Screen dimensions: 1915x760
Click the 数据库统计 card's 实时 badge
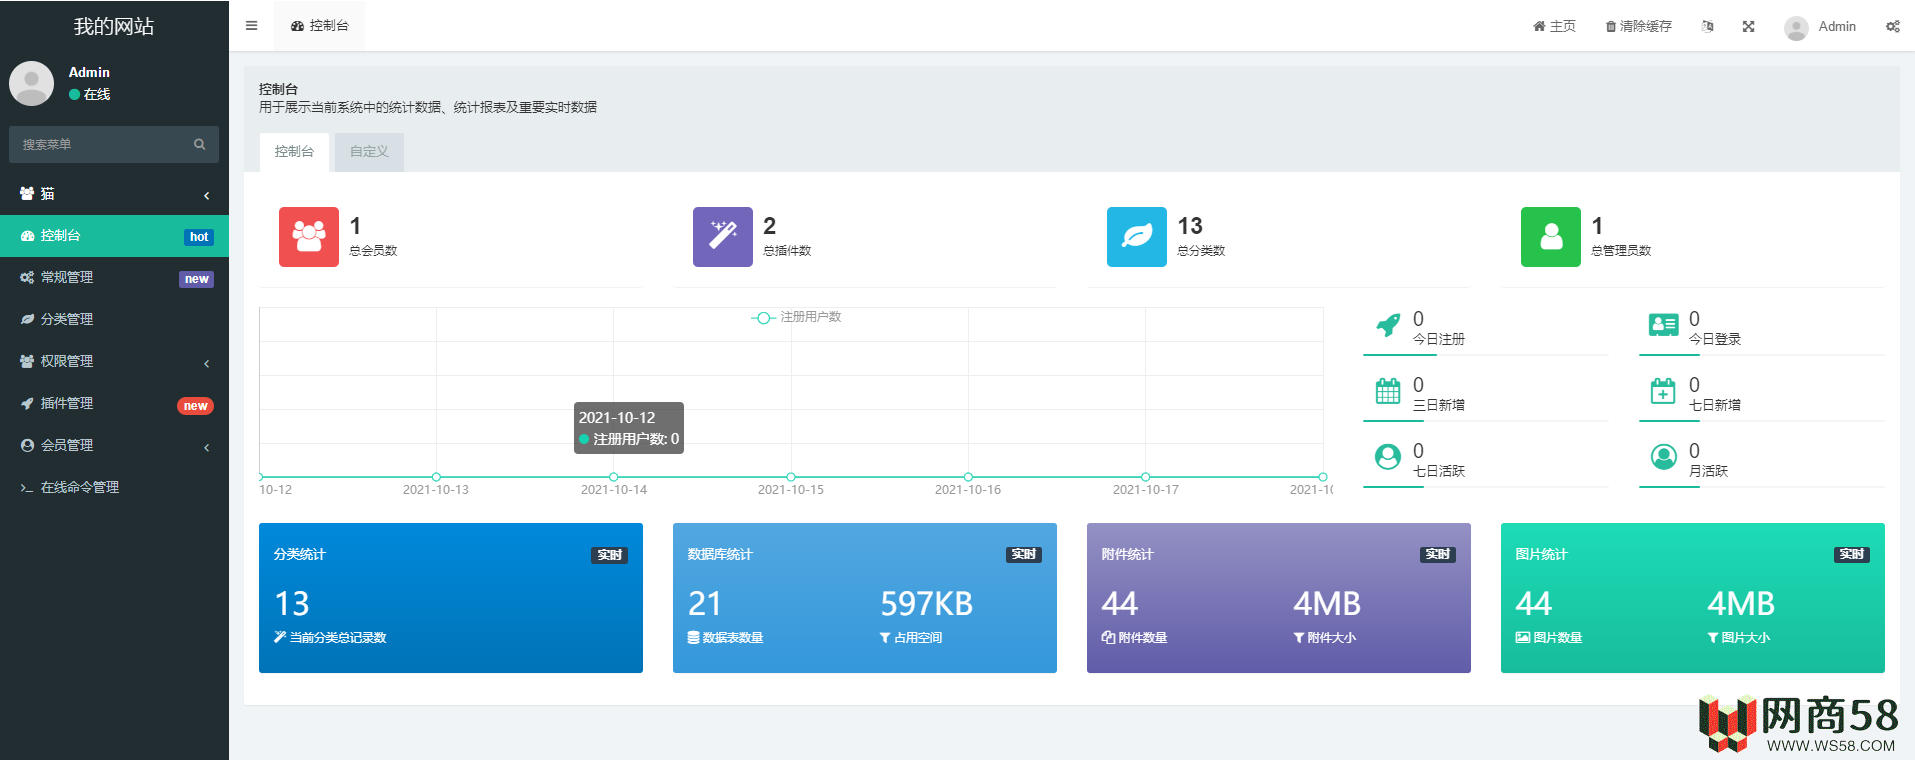(1024, 555)
